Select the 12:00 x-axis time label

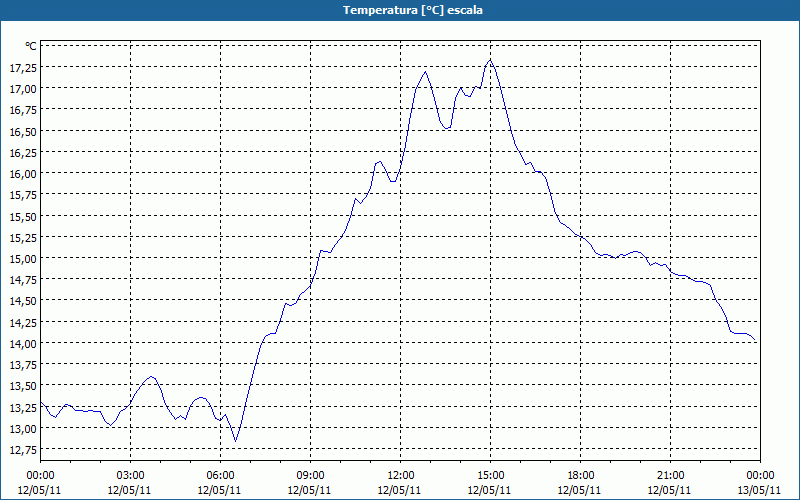(401, 476)
